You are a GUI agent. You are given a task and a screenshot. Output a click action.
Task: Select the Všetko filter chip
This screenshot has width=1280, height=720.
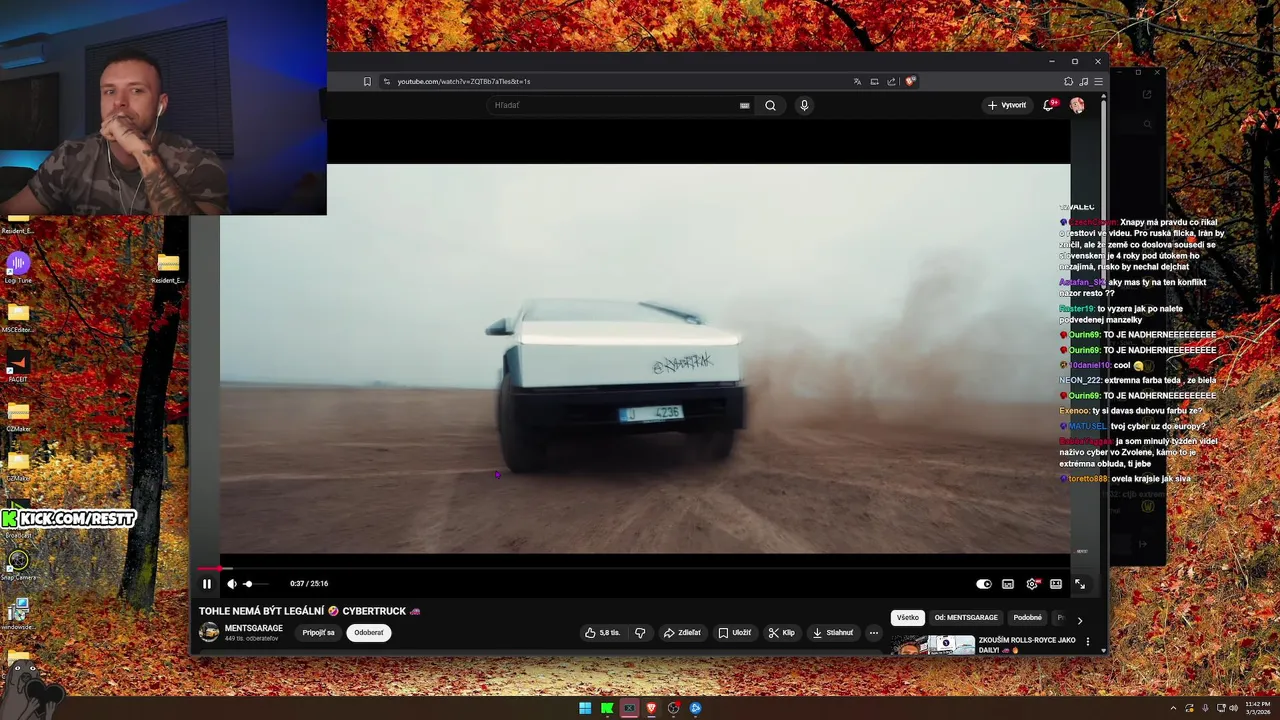(908, 618)
